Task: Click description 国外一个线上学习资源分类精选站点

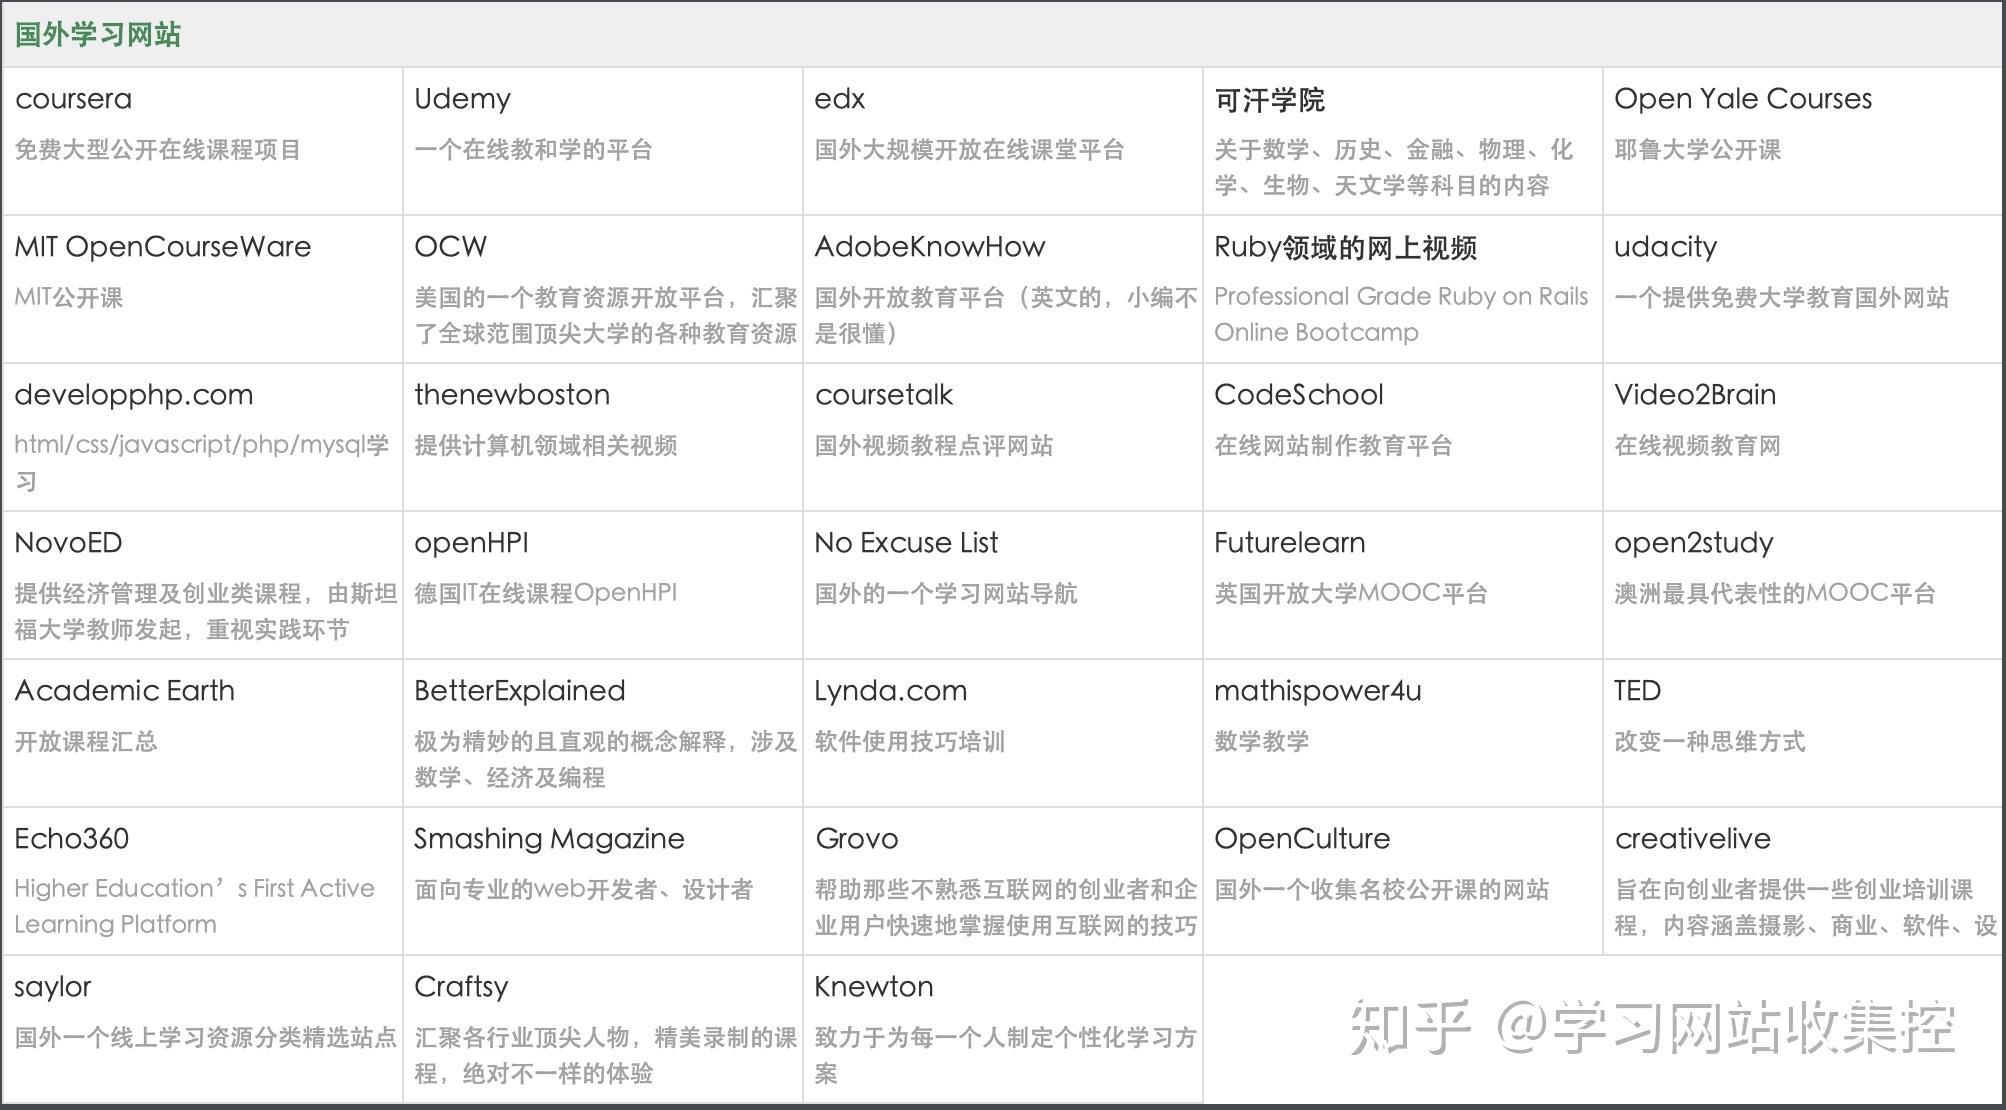Action: [x=205, y=1038]
